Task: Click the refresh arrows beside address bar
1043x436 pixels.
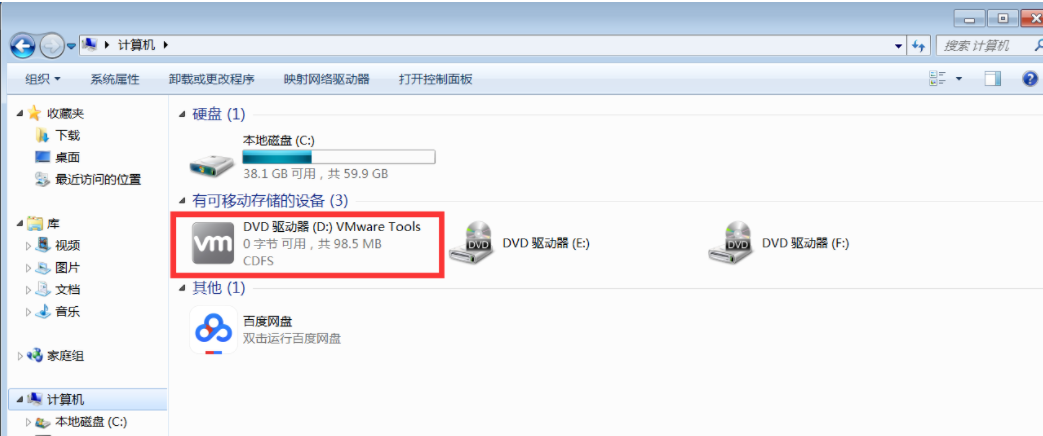Action: 919,46
